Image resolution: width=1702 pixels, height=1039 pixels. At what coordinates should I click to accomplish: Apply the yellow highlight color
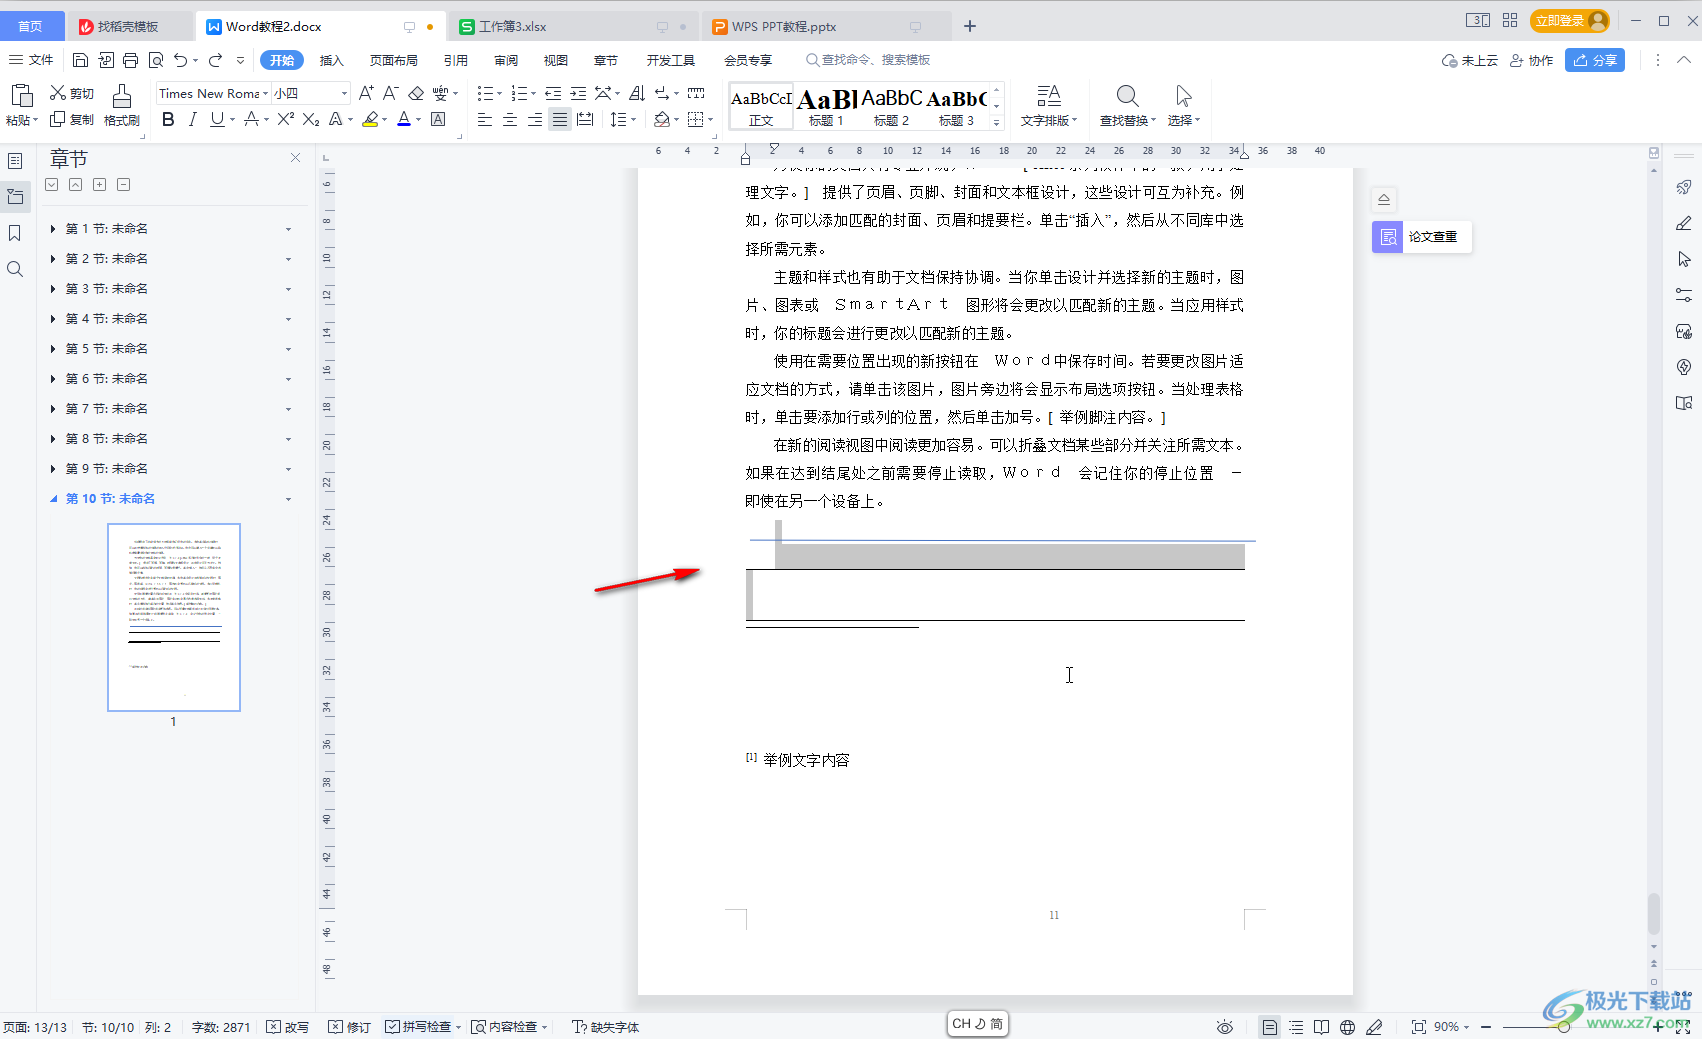pos(371,120)
